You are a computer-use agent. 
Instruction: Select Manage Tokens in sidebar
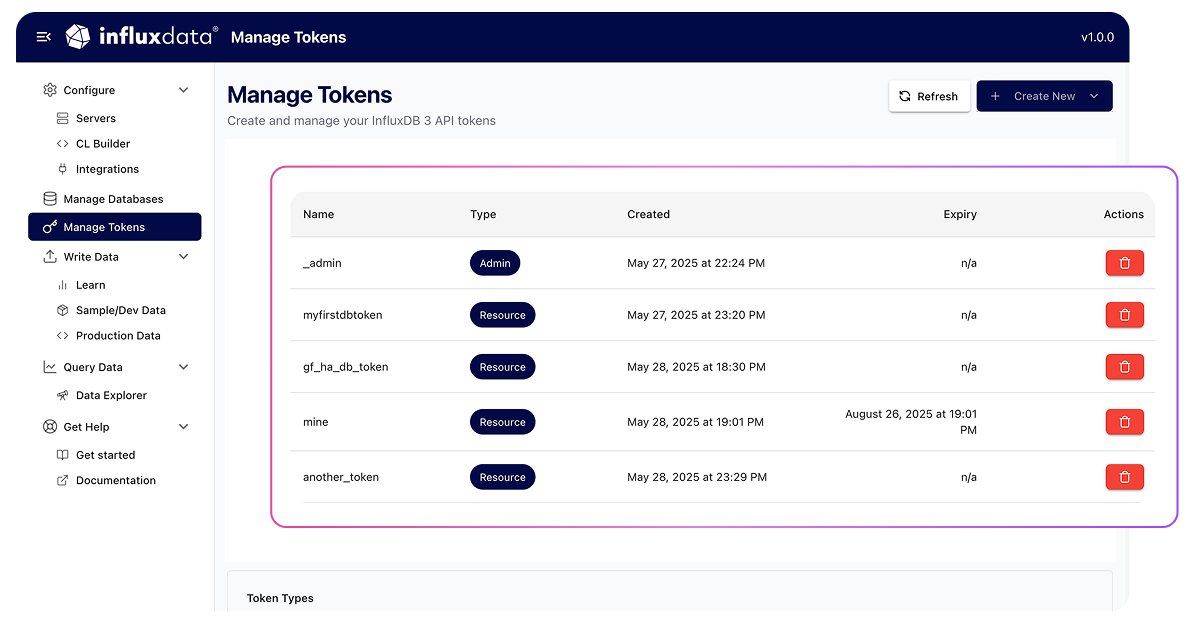tap(115, 227)
